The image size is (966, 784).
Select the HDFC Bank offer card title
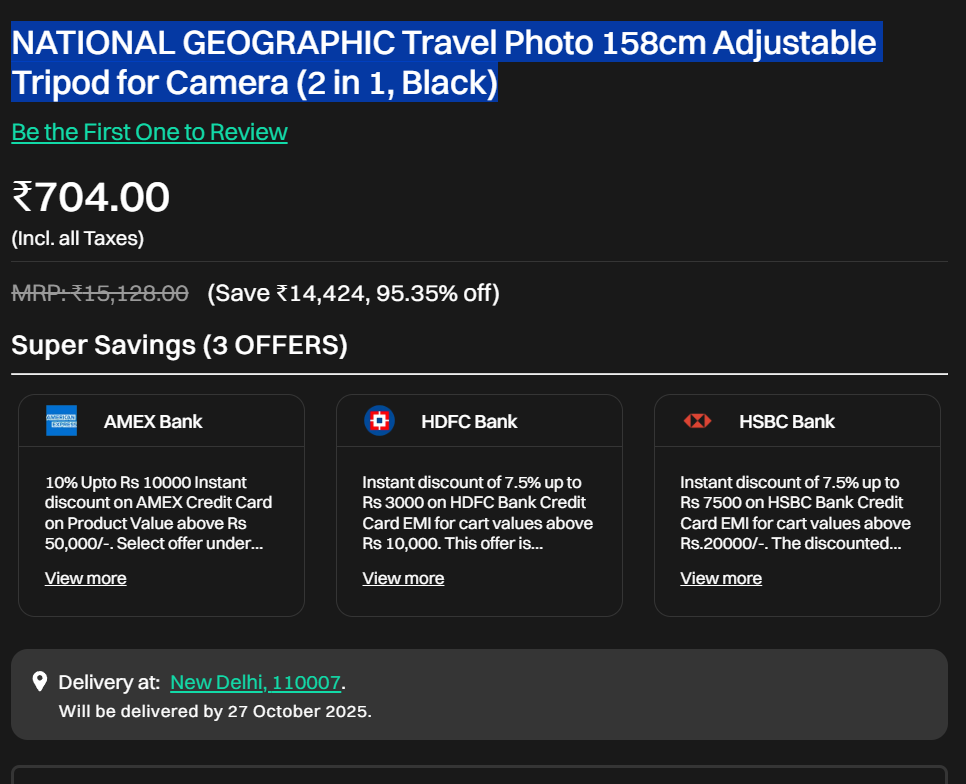(469, 421)
